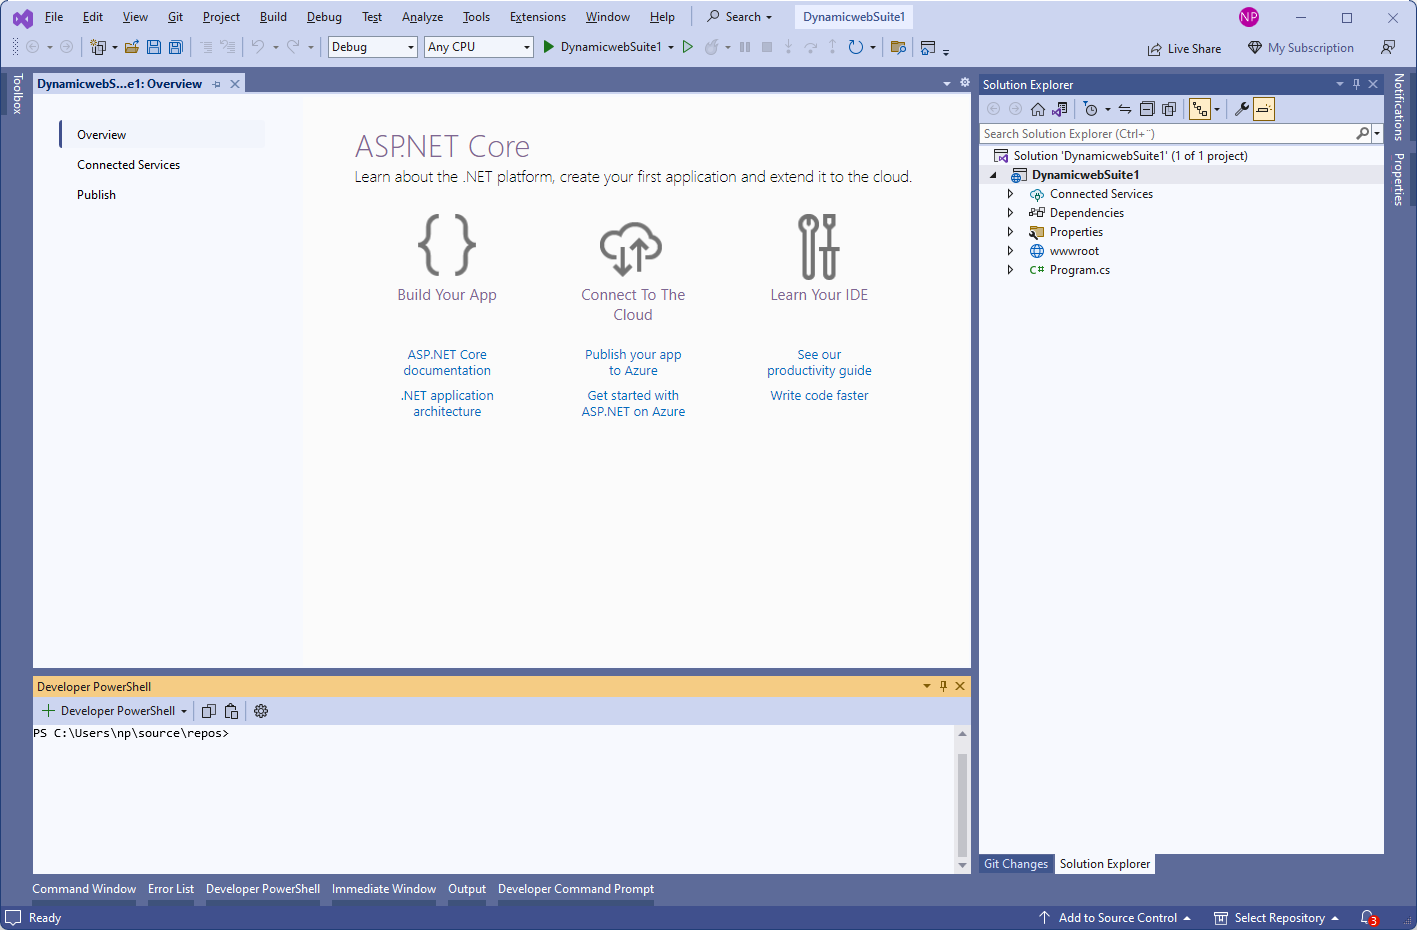Open the Developer PowerShell new terminal dropdown arrow
Image resolution: width=1417 pixels, height=930 pixels.
point(184,711)
